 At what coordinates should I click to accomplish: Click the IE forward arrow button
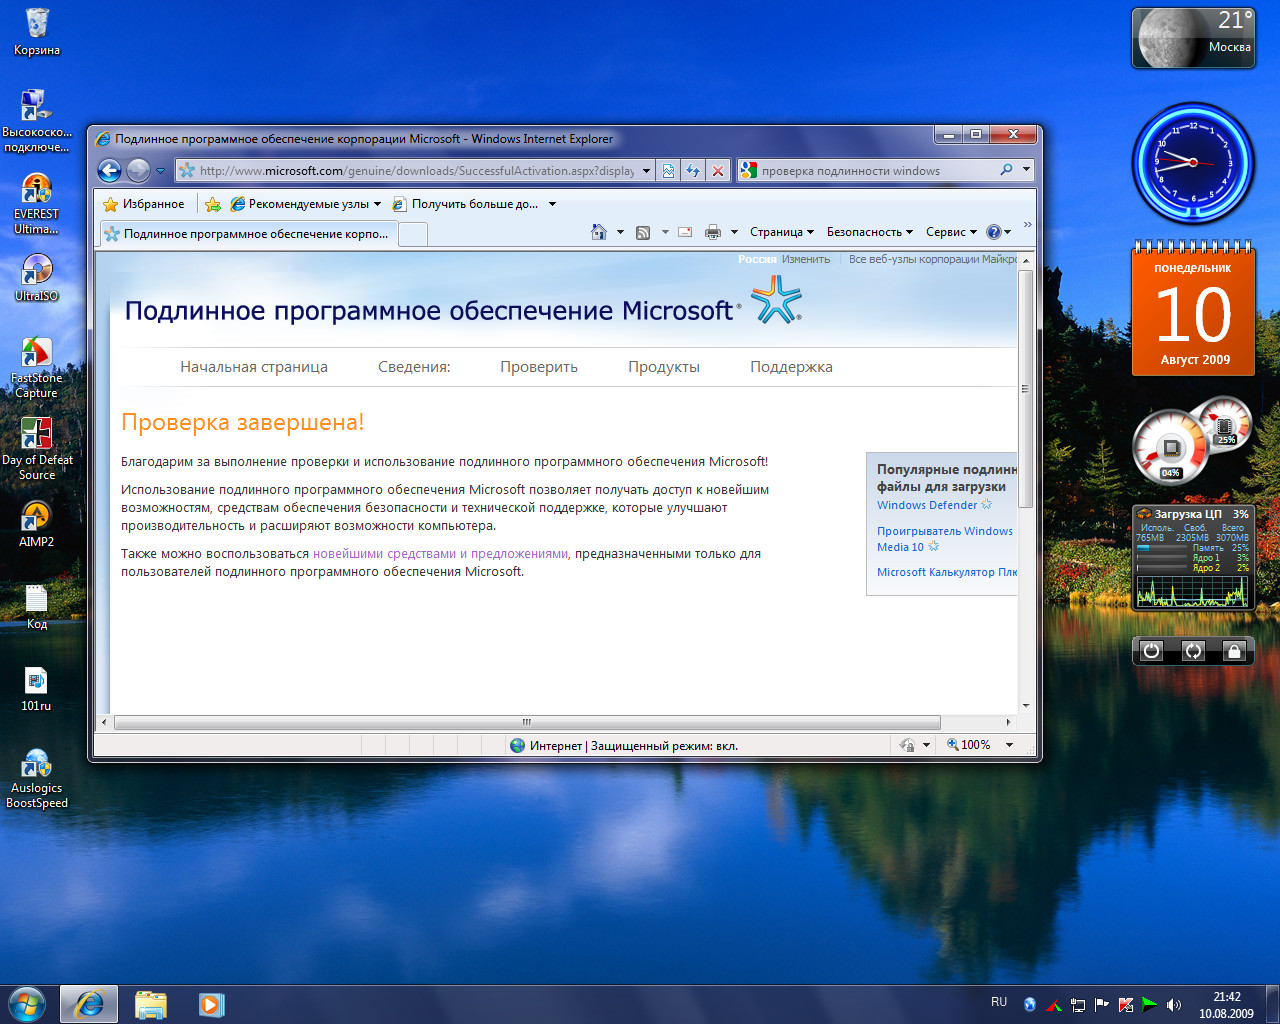[138, 171]
